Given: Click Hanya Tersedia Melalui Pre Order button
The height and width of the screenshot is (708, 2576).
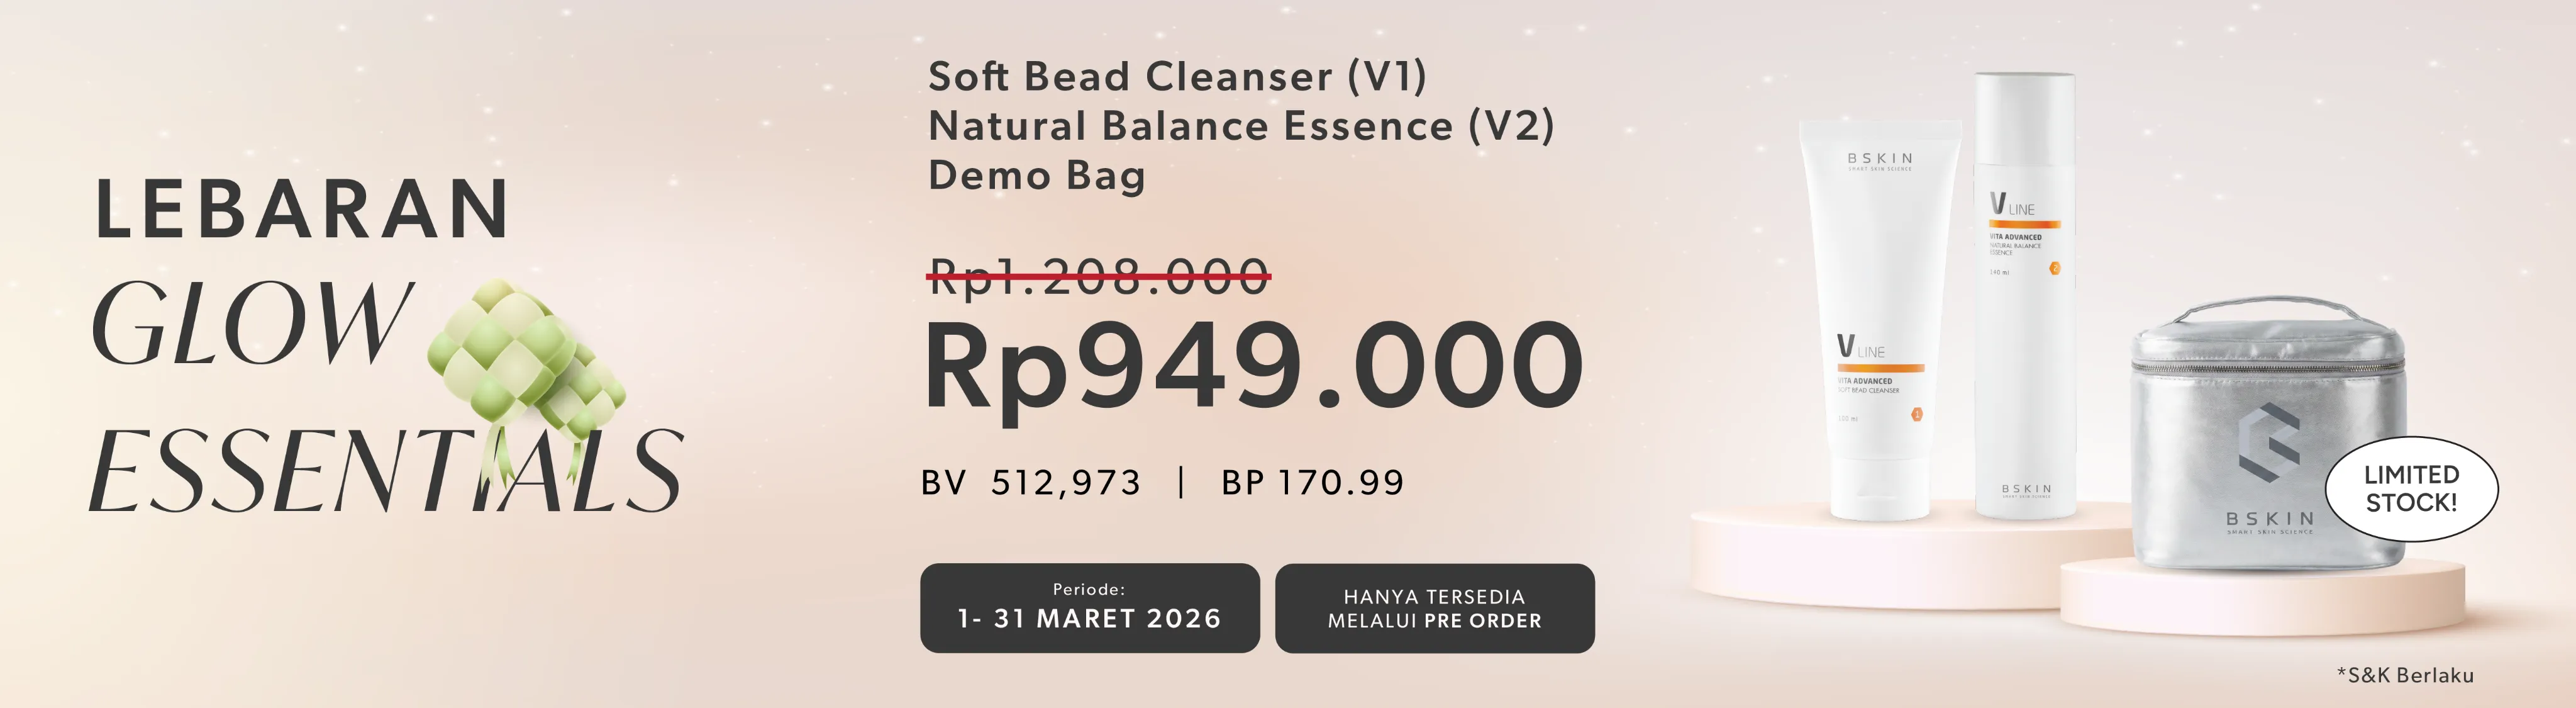Looking at the screenshot, I should (x=1434, y=608).
